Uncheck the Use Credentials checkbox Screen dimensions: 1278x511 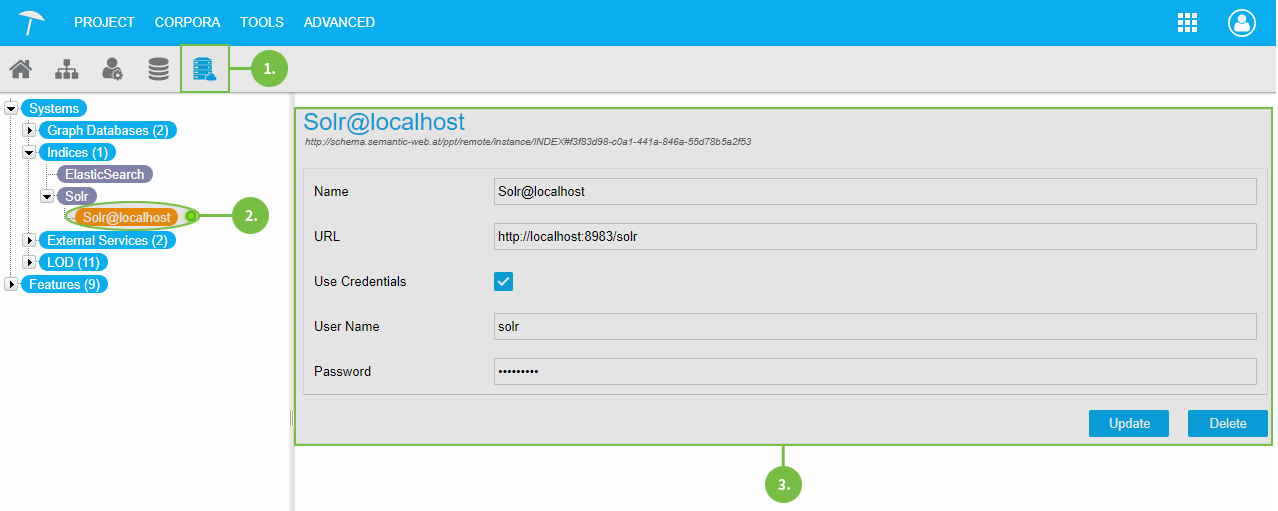click(x=504, y=282)
